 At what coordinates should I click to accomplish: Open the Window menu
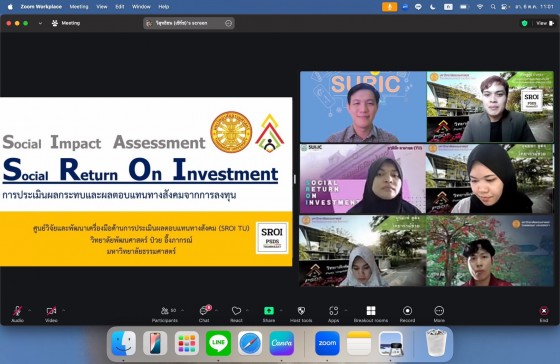141,6
